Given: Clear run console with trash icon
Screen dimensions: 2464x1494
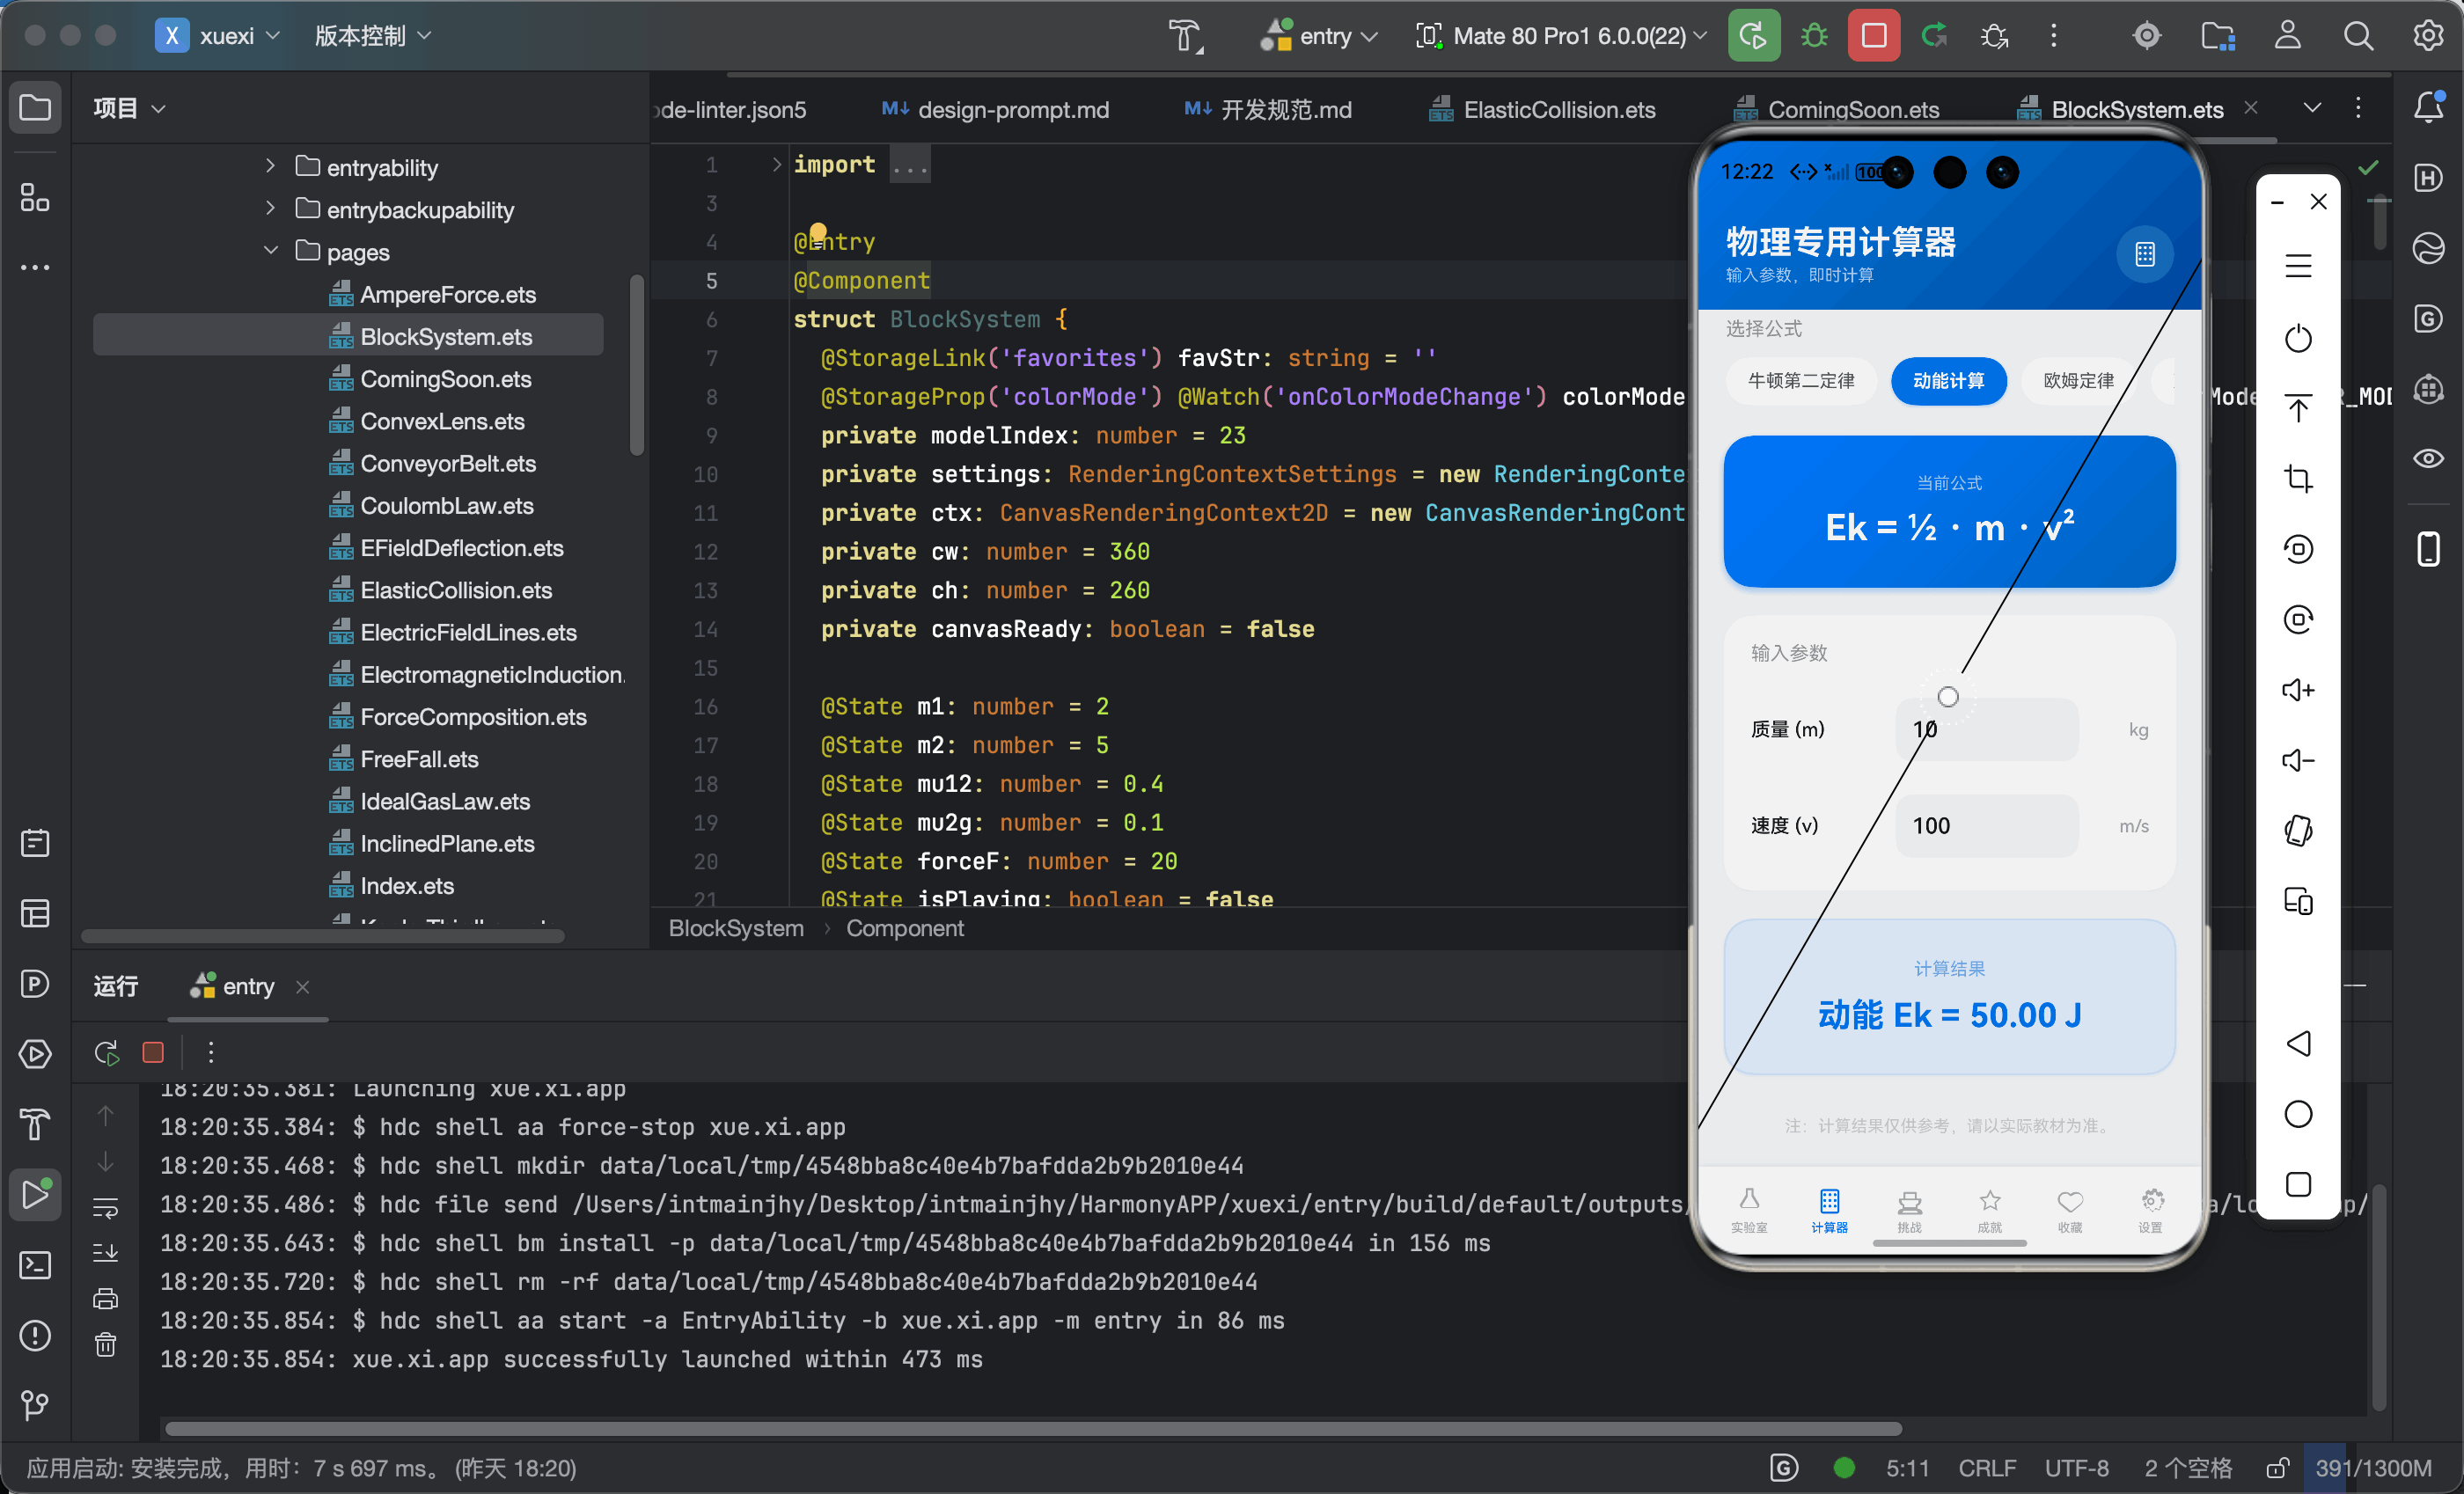Looking at the screenshot, I should 106,1344.
